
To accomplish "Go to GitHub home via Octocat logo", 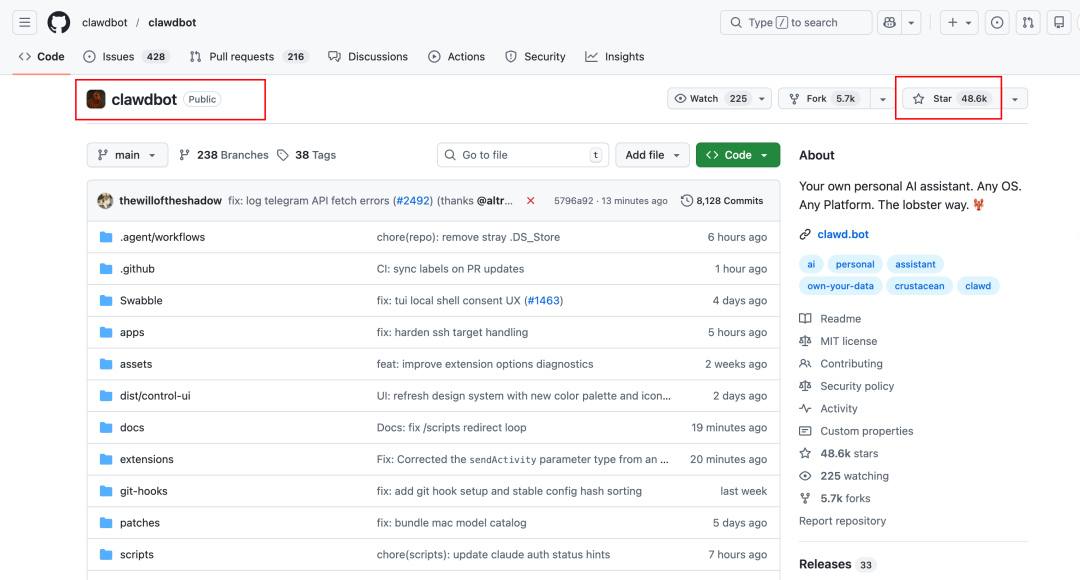I will point(59,23).
